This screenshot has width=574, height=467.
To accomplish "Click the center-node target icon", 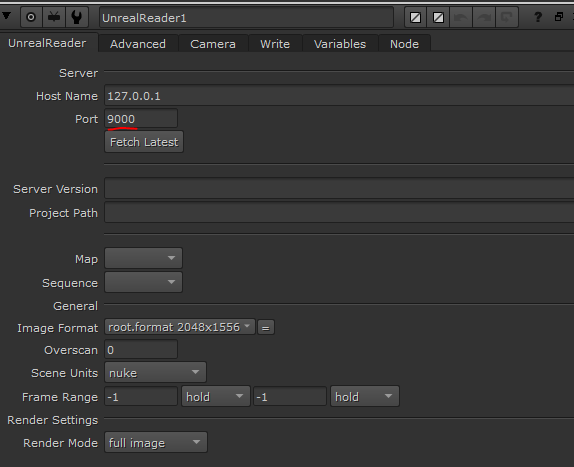I will pyautogui.click(x=31, y=17).
